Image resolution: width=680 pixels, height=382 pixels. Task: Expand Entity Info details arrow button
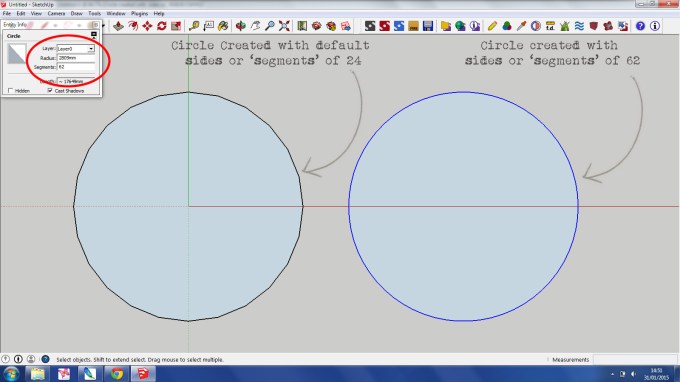[x=94, y=35]
